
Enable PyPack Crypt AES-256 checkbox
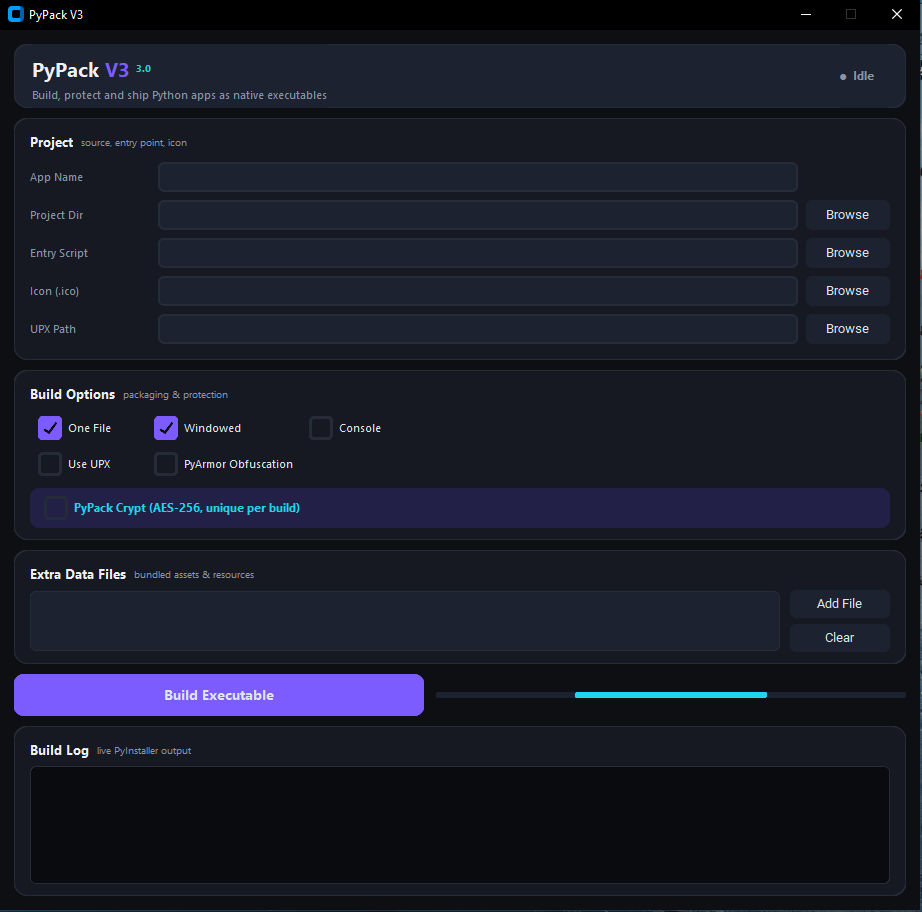tap(56, 508)
